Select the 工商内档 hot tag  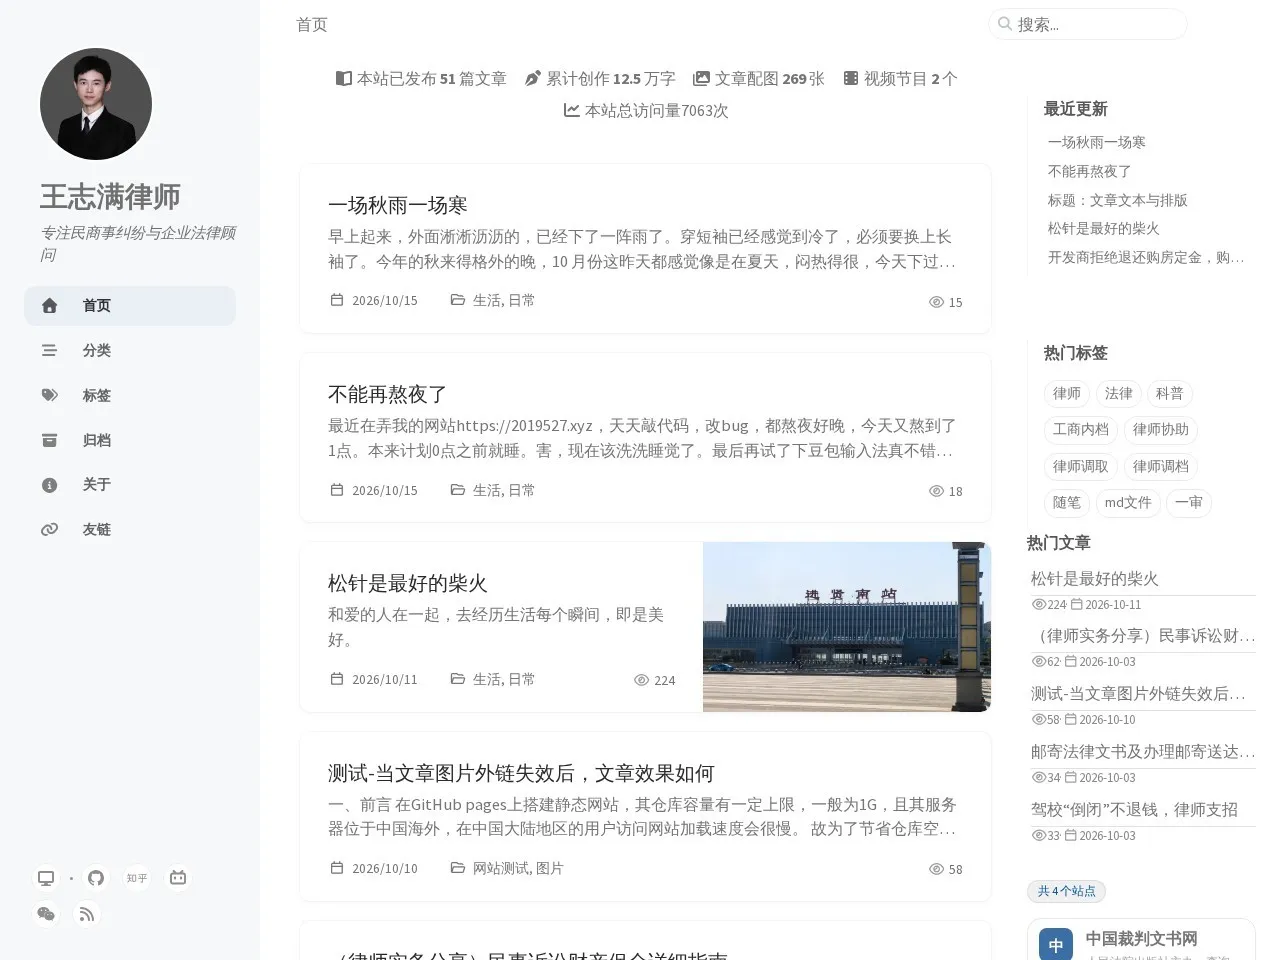point(1081,430)
